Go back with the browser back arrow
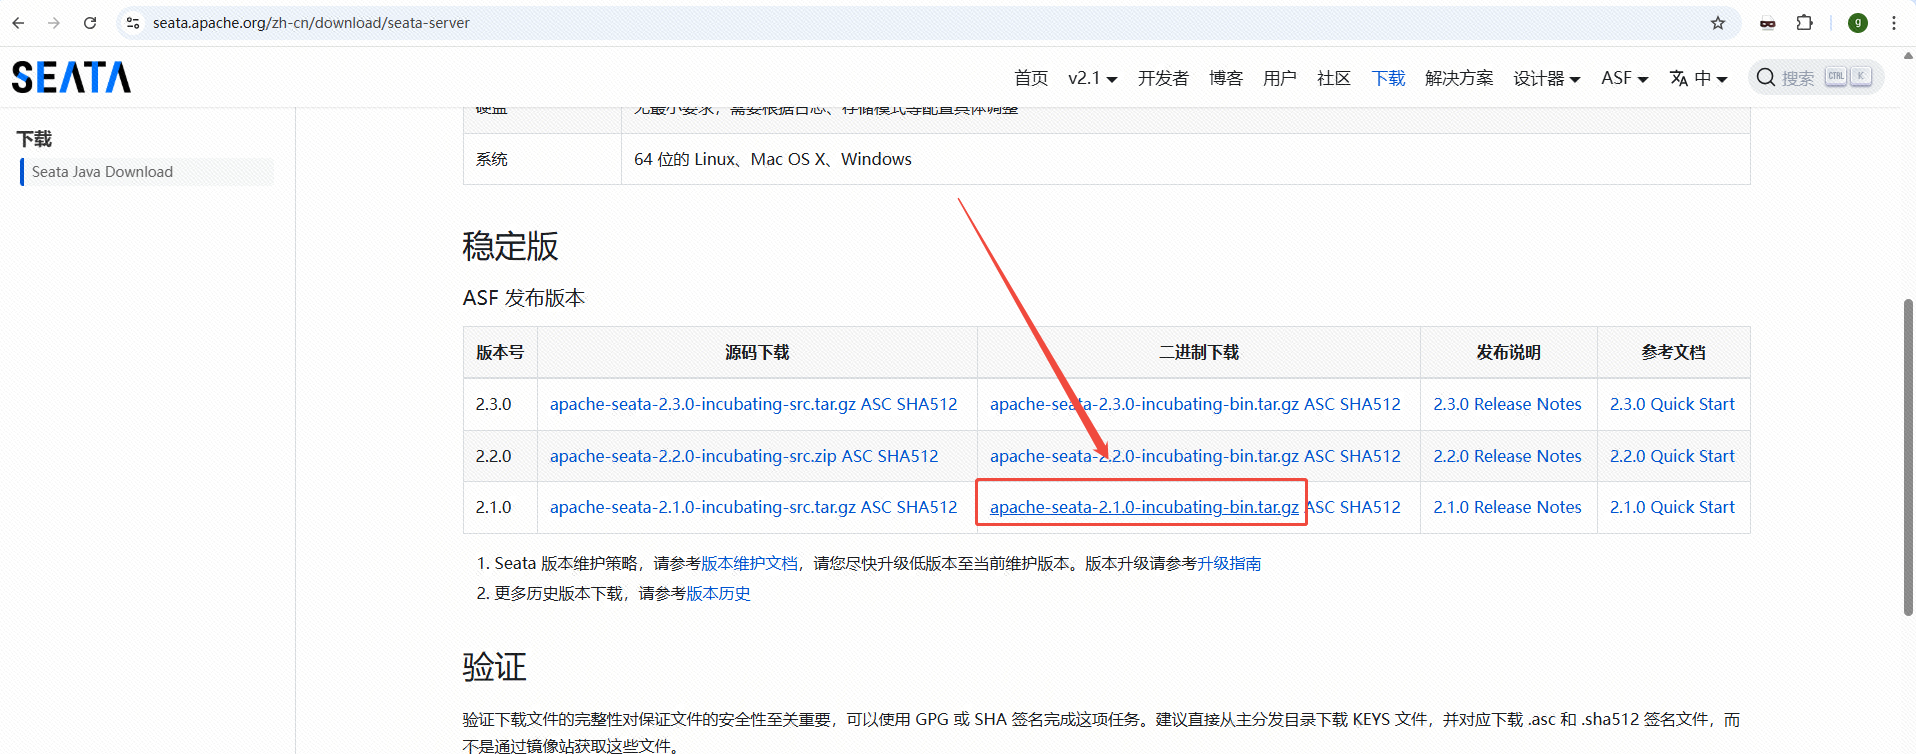Screen dimensions: 1916x754 (18, 23)
